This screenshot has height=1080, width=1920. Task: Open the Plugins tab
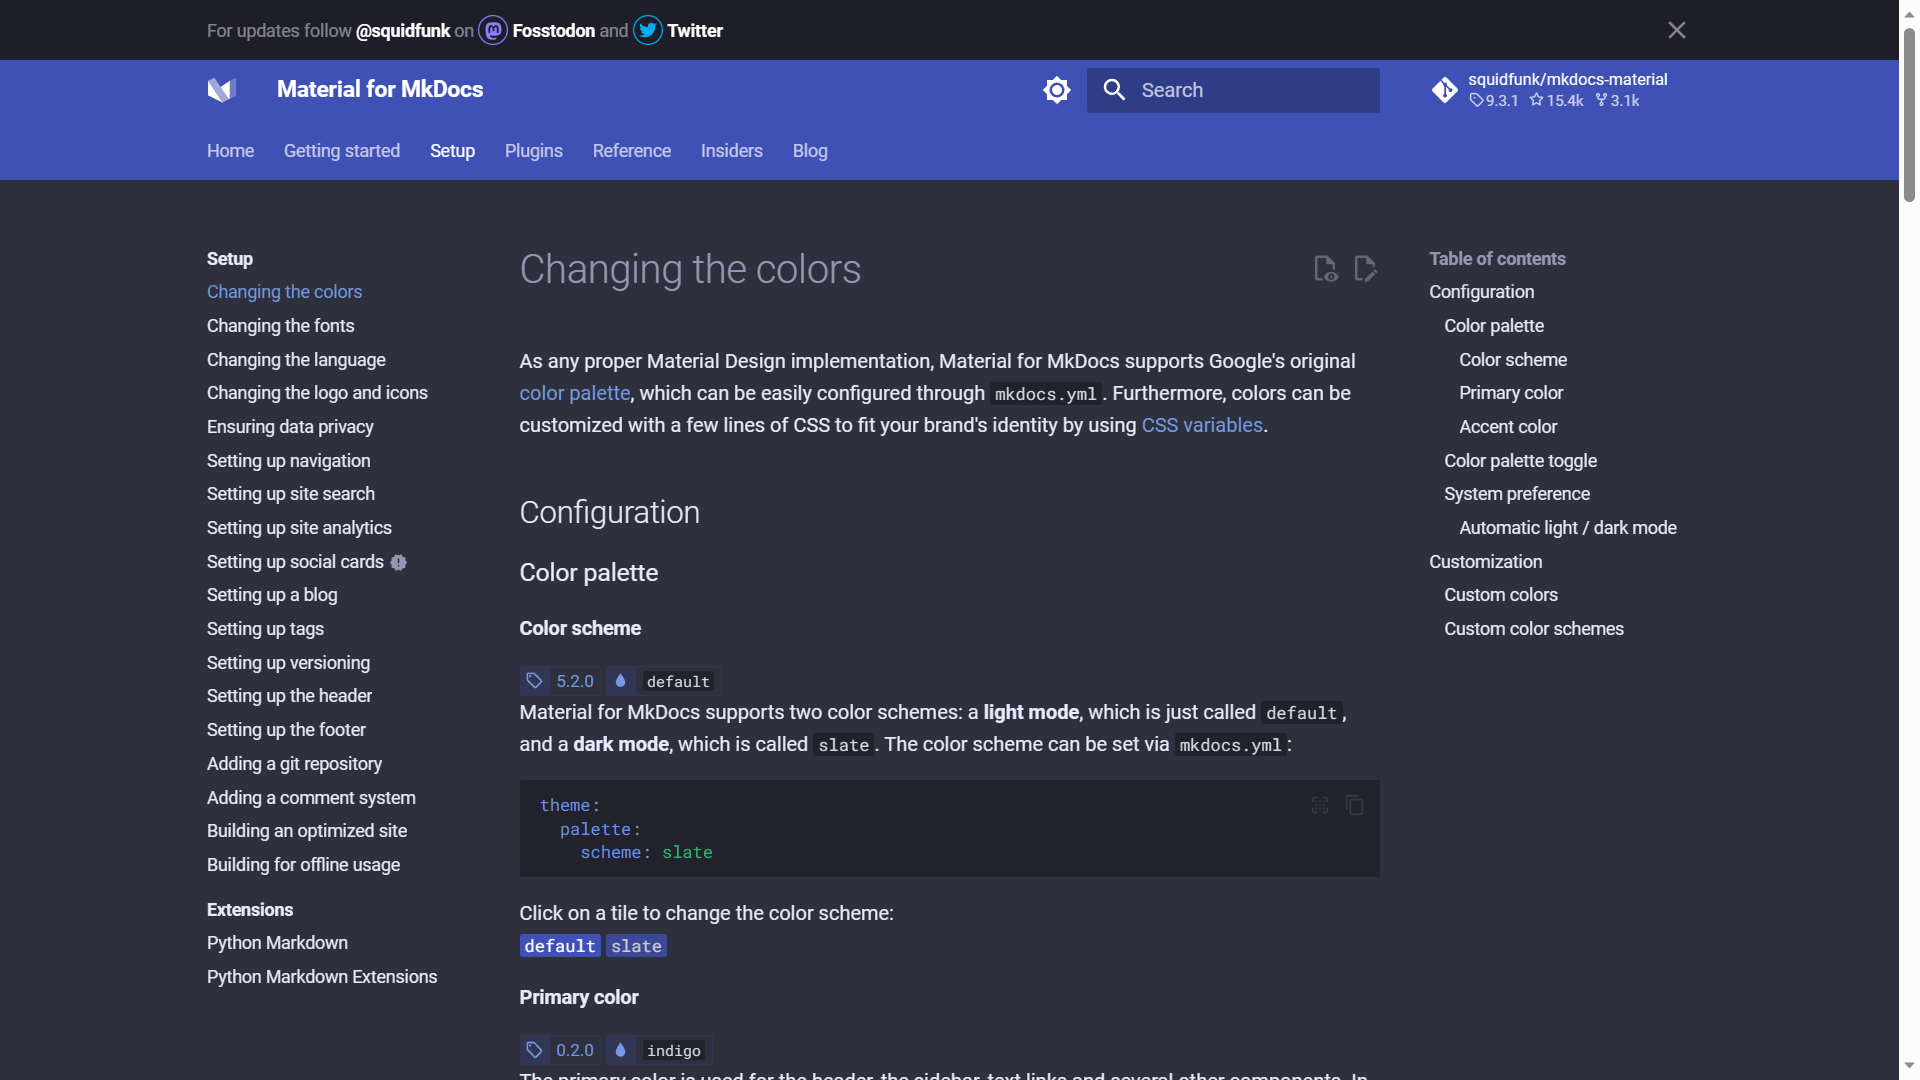pyautogui.click(x=533, y=151)
